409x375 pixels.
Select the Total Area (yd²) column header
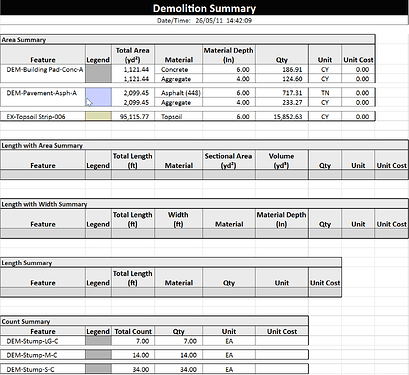[133, 55]
